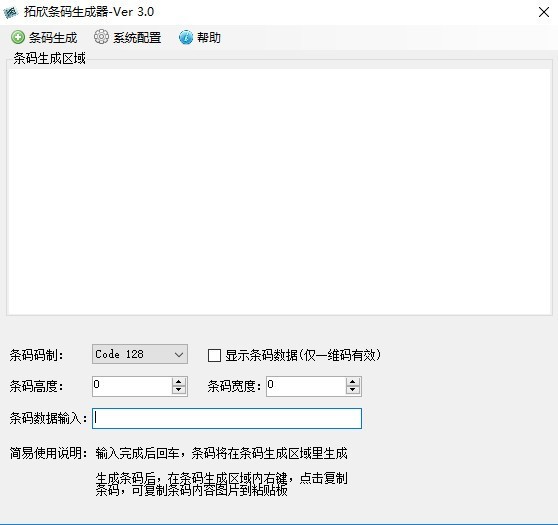Image resolution: width=558 pixels, height=525 pixels.
Task: Increase 条码高度 with the up arrow
Action: point(179,382)
